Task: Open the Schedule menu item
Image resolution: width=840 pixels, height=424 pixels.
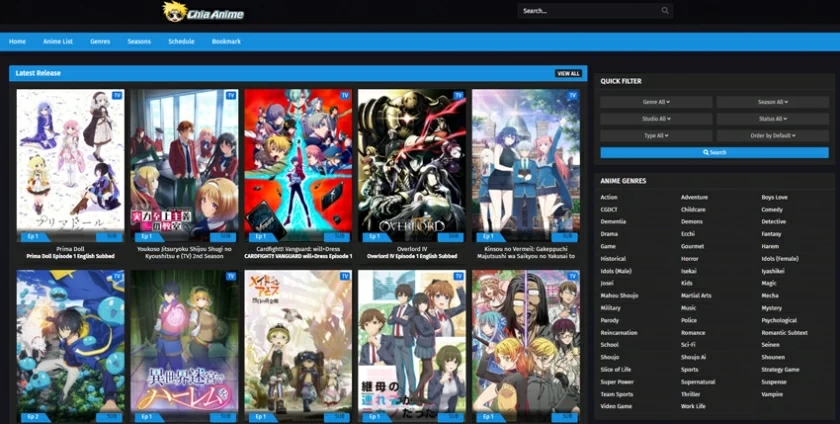Action: coord(181,41)
